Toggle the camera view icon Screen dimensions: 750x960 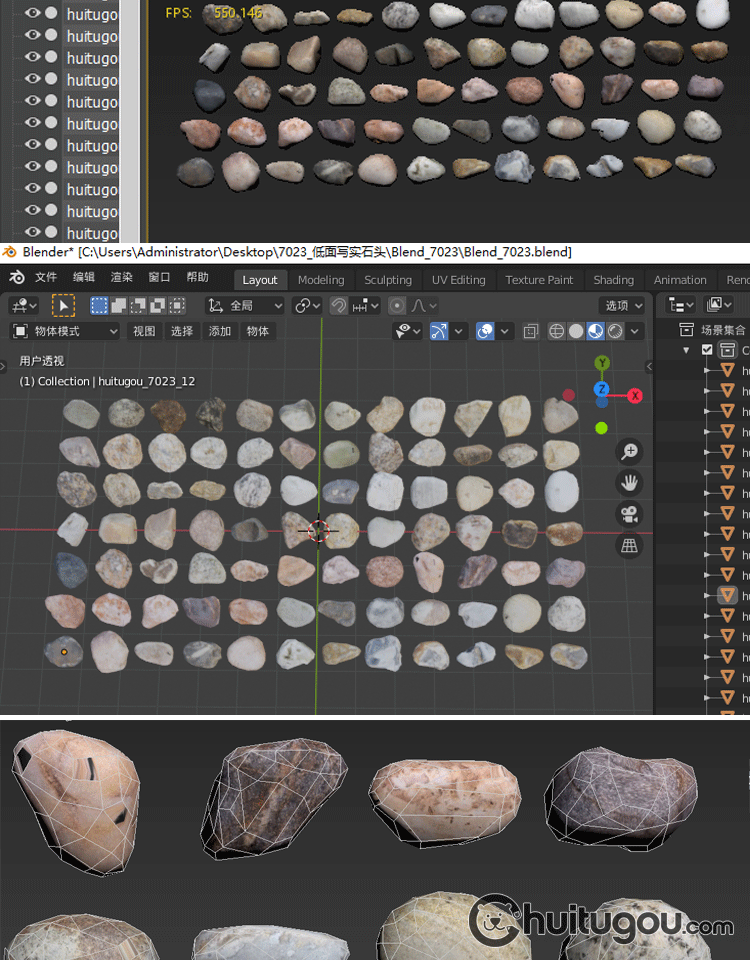(630, 515)
